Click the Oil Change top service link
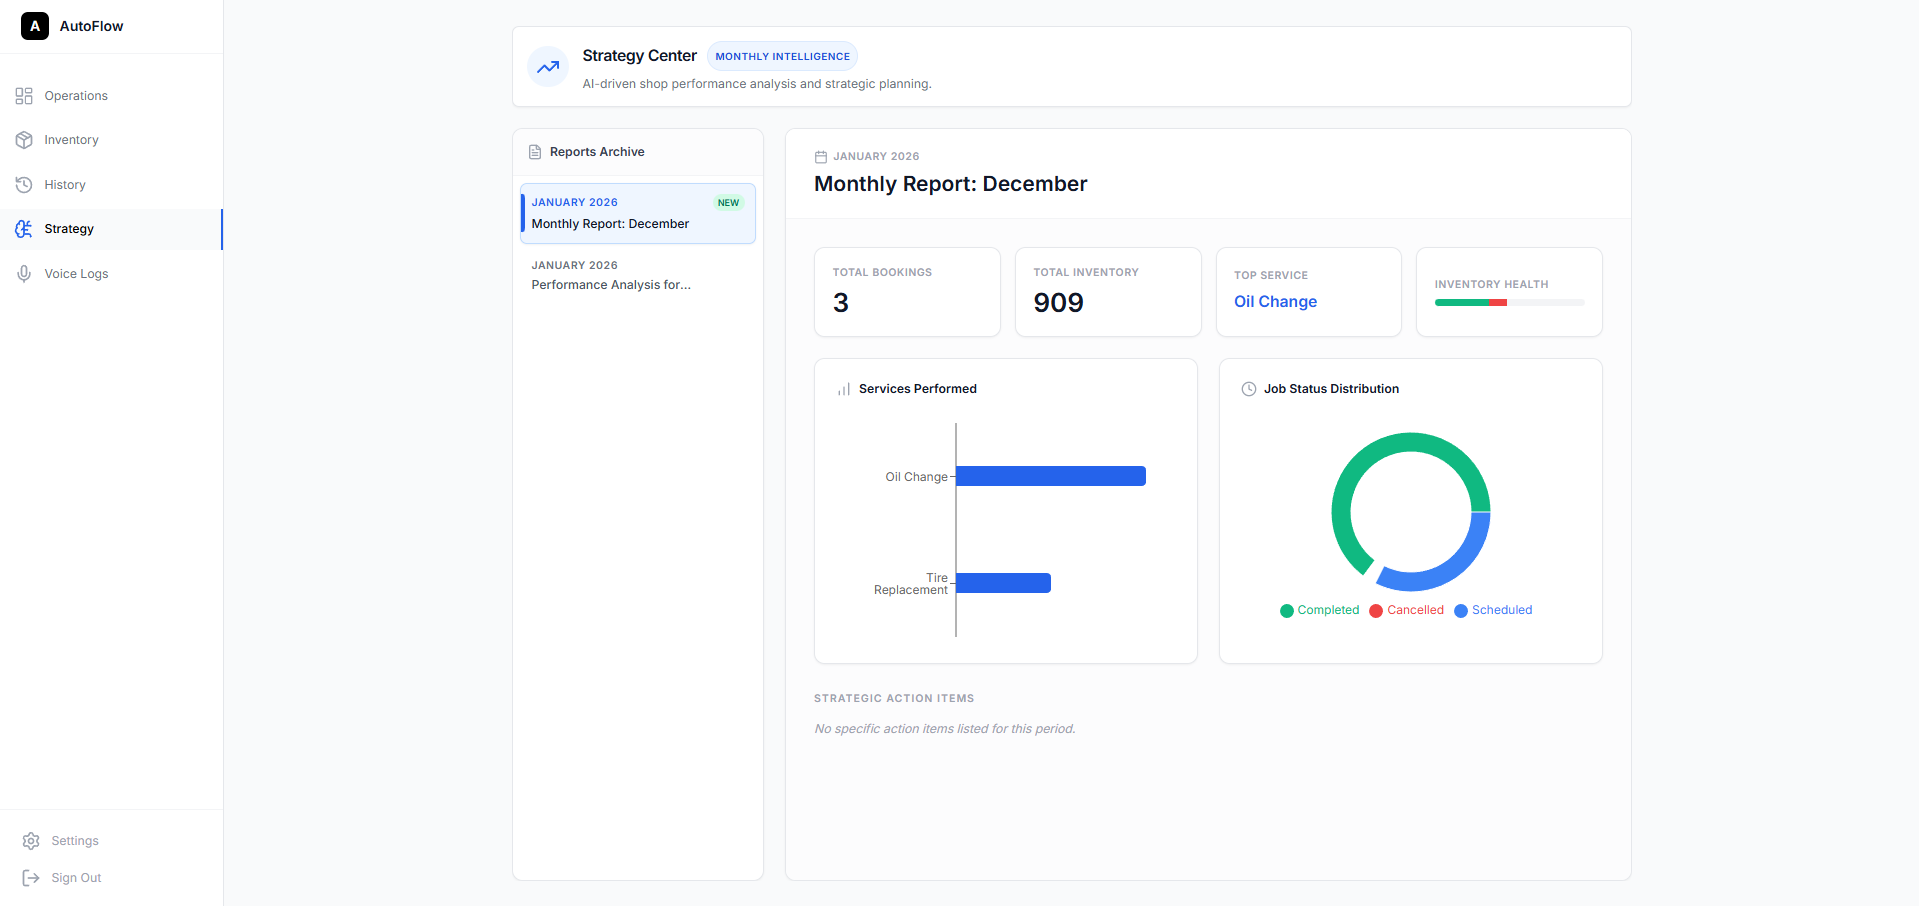The height and width of the screenshot is (906, 1919). pyautogui.click(x=1275, y=302)
